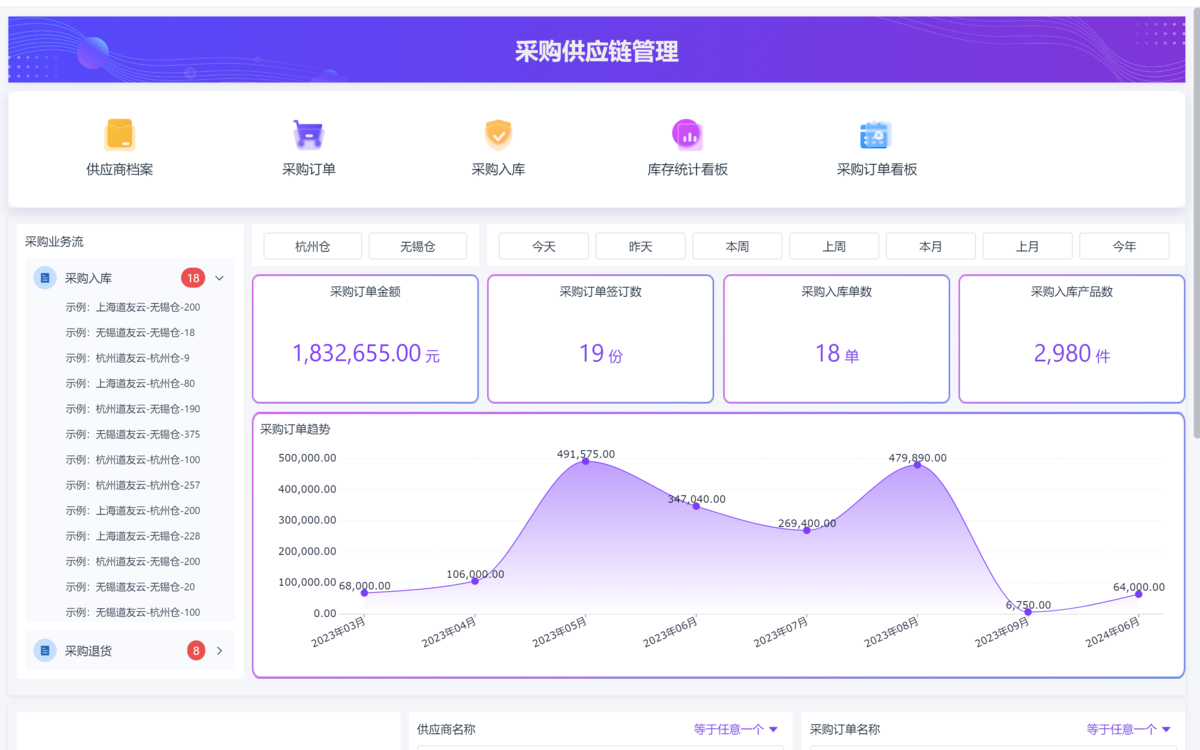Open 等于任意一个 dropdown for 采购订单名称
Viewport: 1200px width, 750px height.
point(1129,730)
